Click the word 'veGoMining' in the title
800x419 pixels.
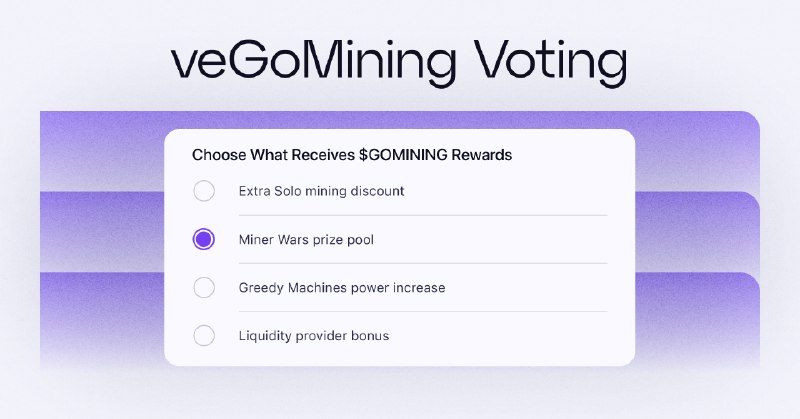[x=313, y=62]
